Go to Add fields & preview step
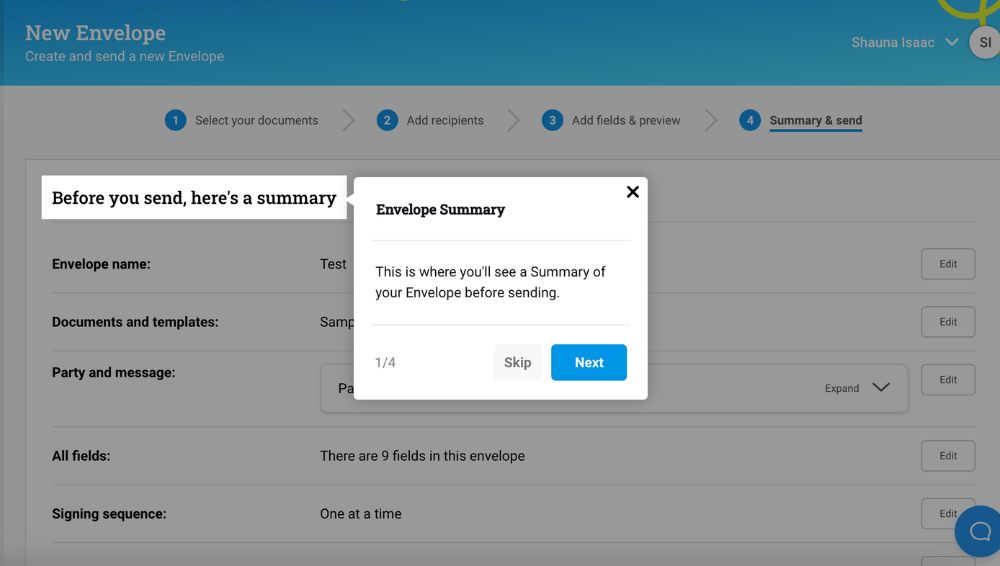The width and height of the screenshot is (1000, 566). [626, 120]
